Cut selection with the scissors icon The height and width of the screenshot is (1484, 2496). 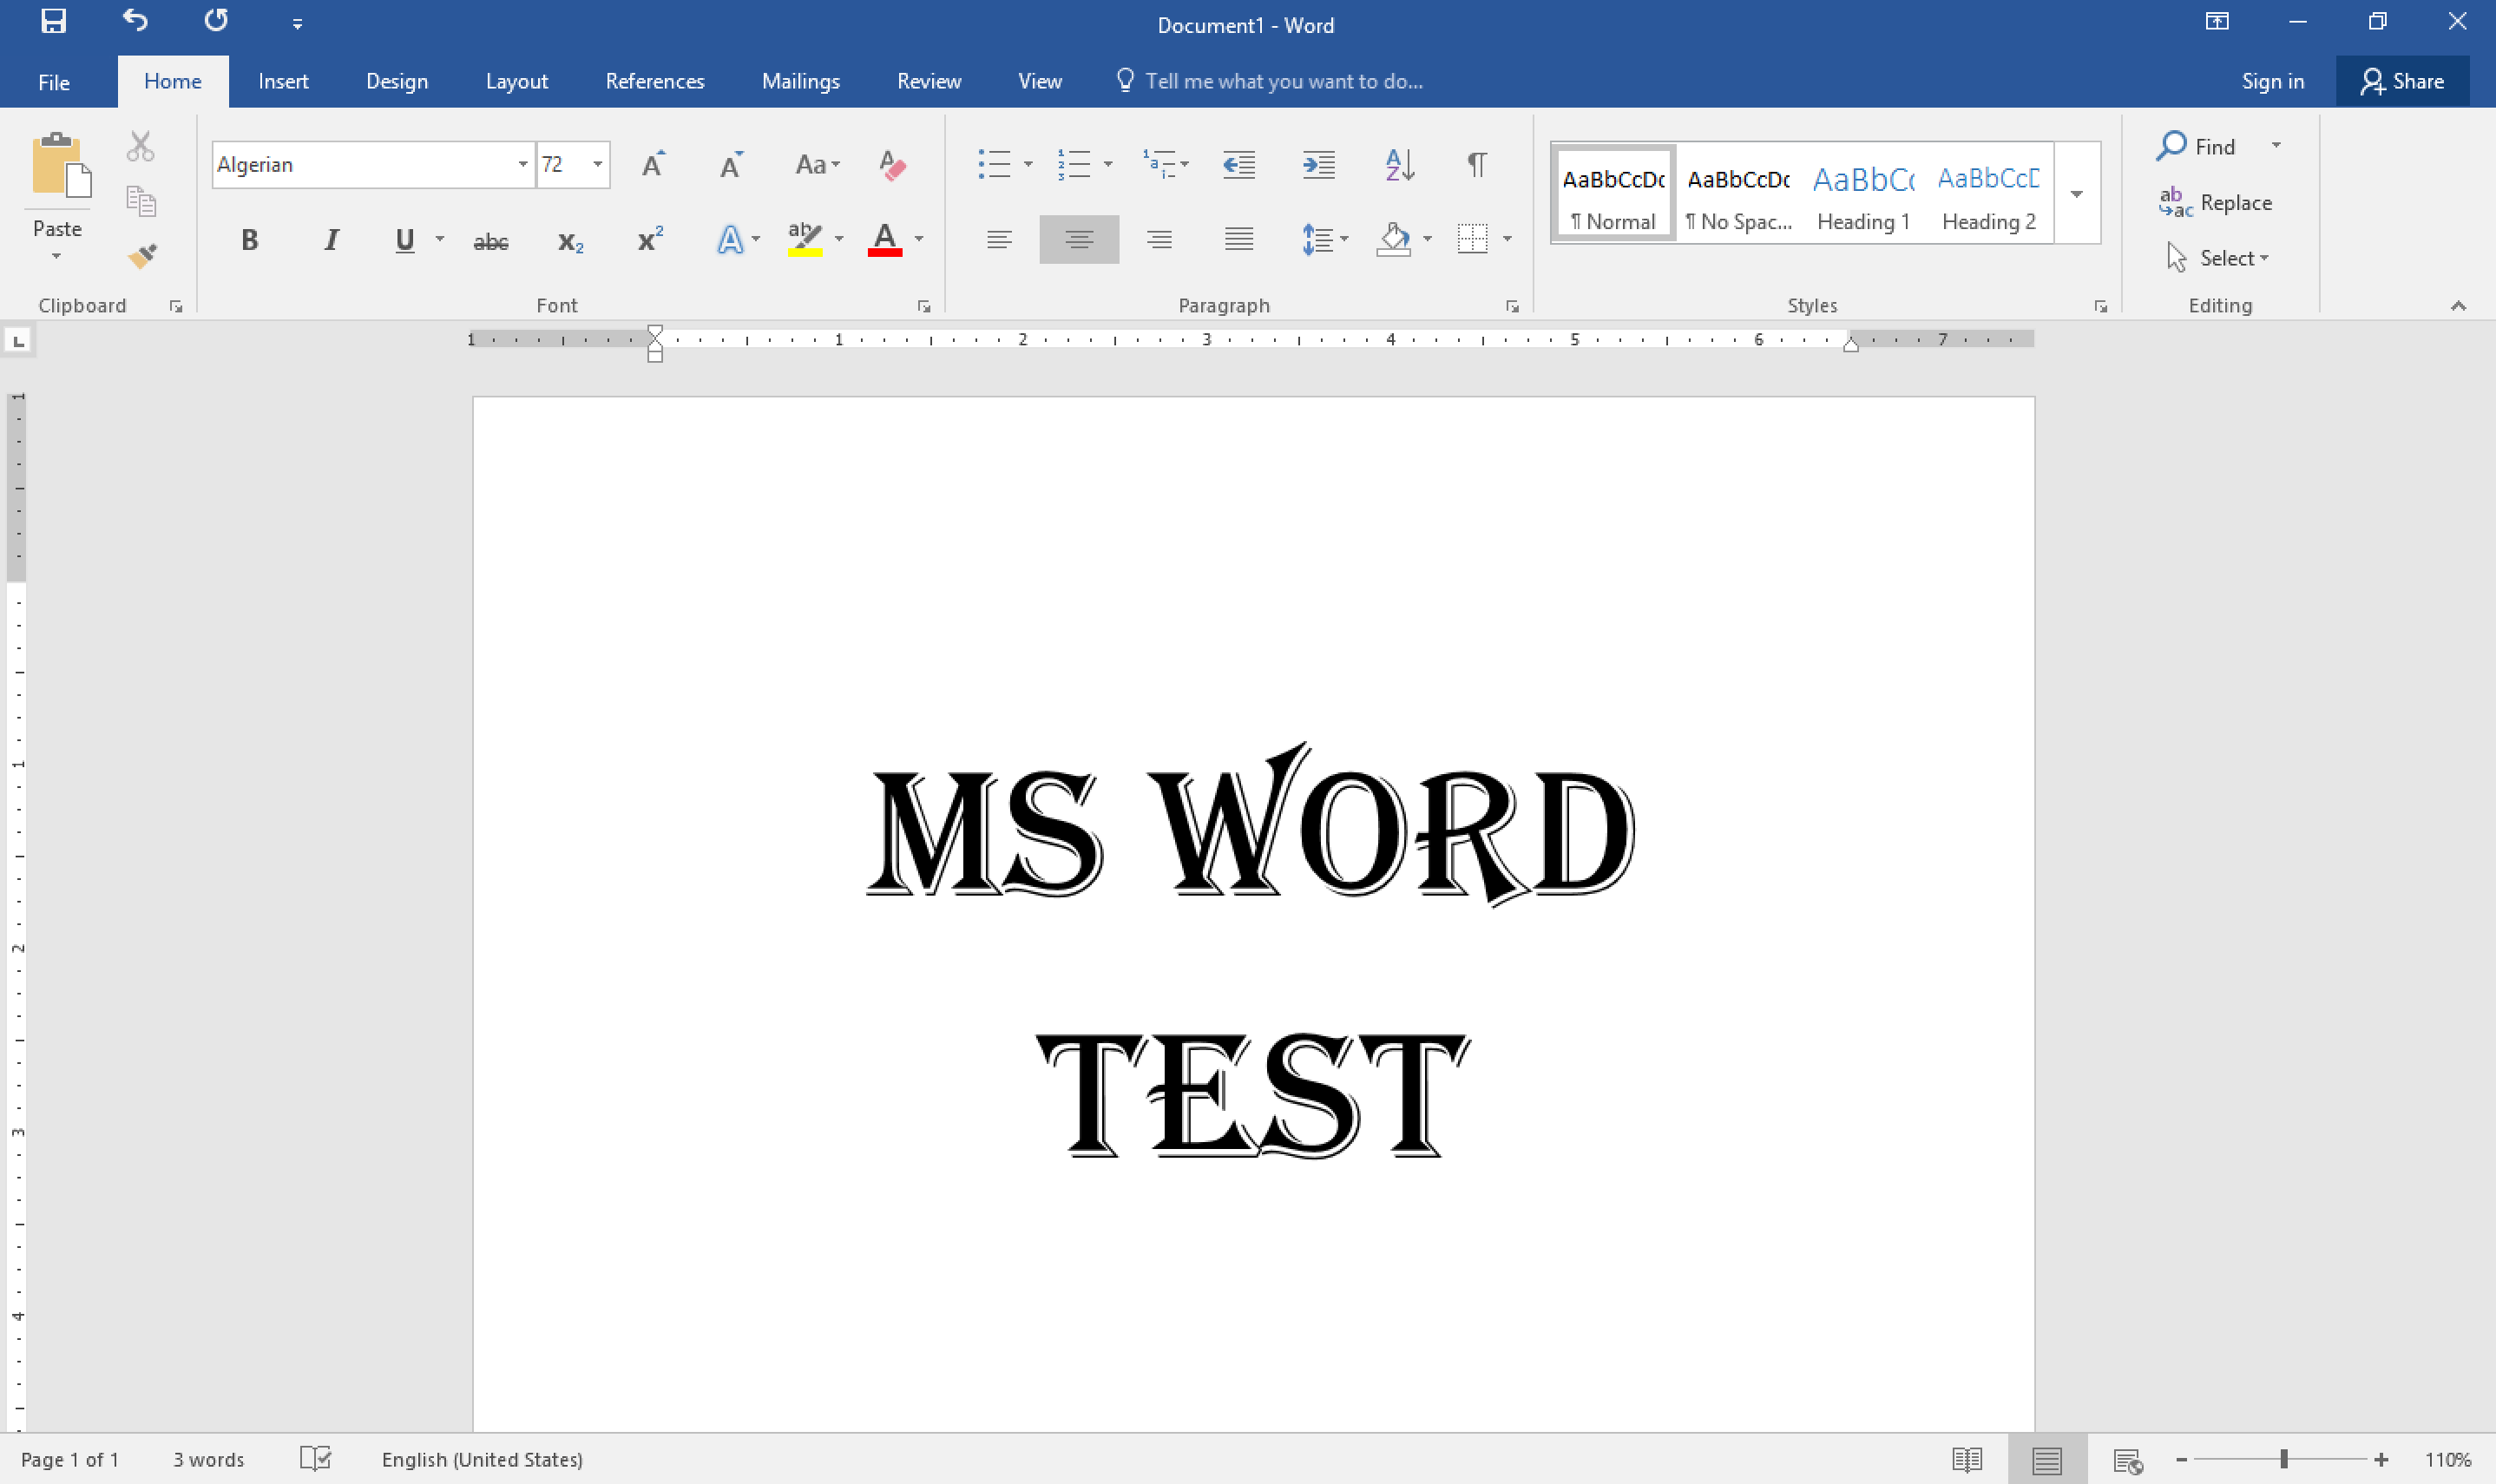(141, 146)
